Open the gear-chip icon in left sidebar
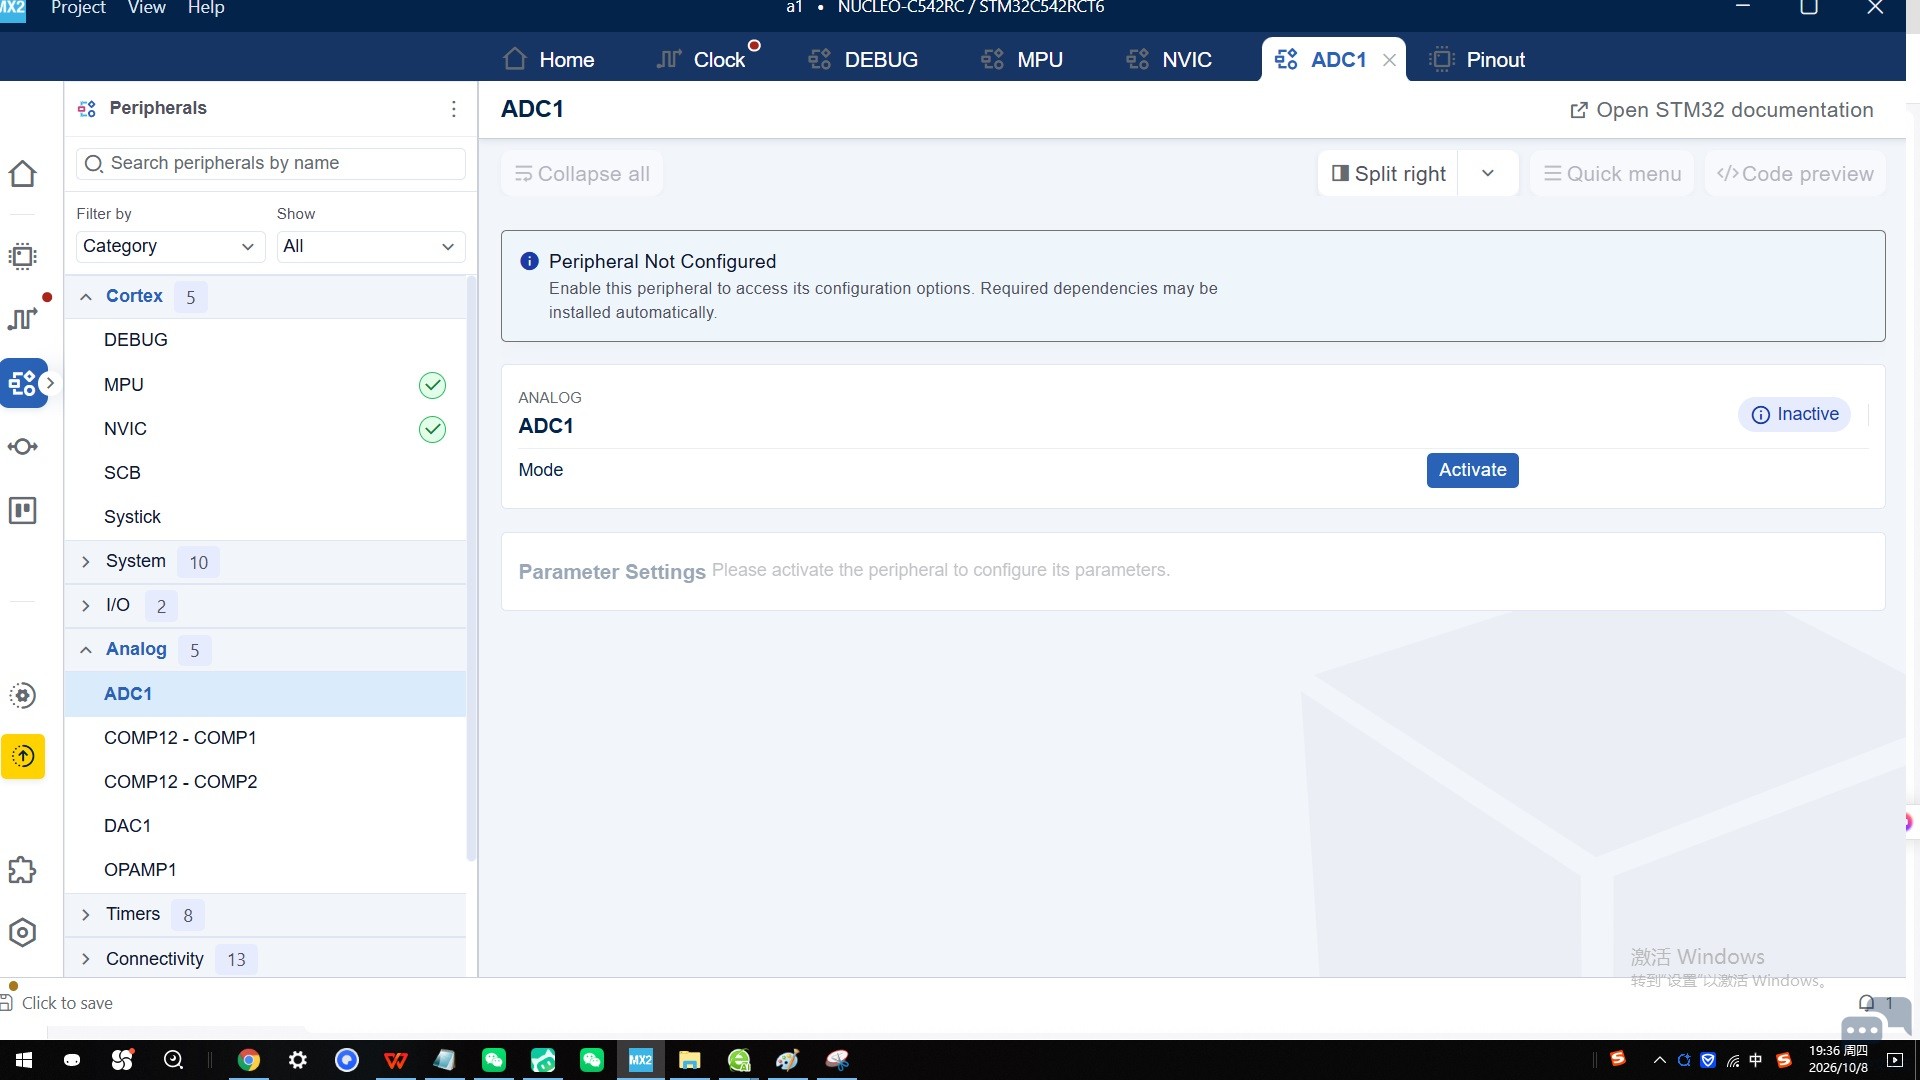1920x1080 pixels. [22, 695]
